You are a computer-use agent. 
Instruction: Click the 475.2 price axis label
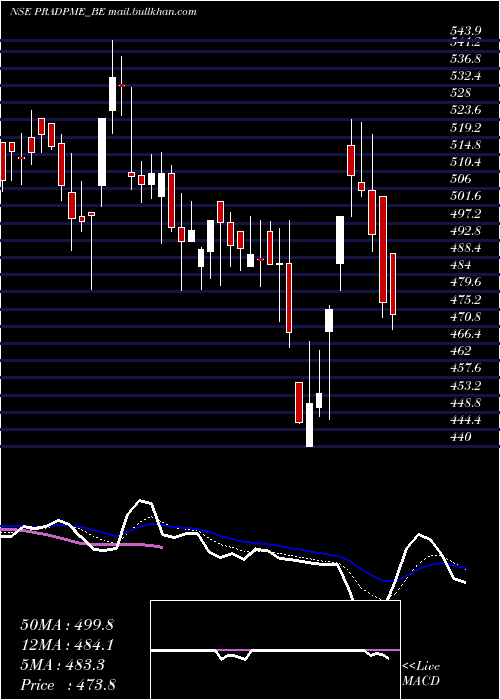[466, 299]
